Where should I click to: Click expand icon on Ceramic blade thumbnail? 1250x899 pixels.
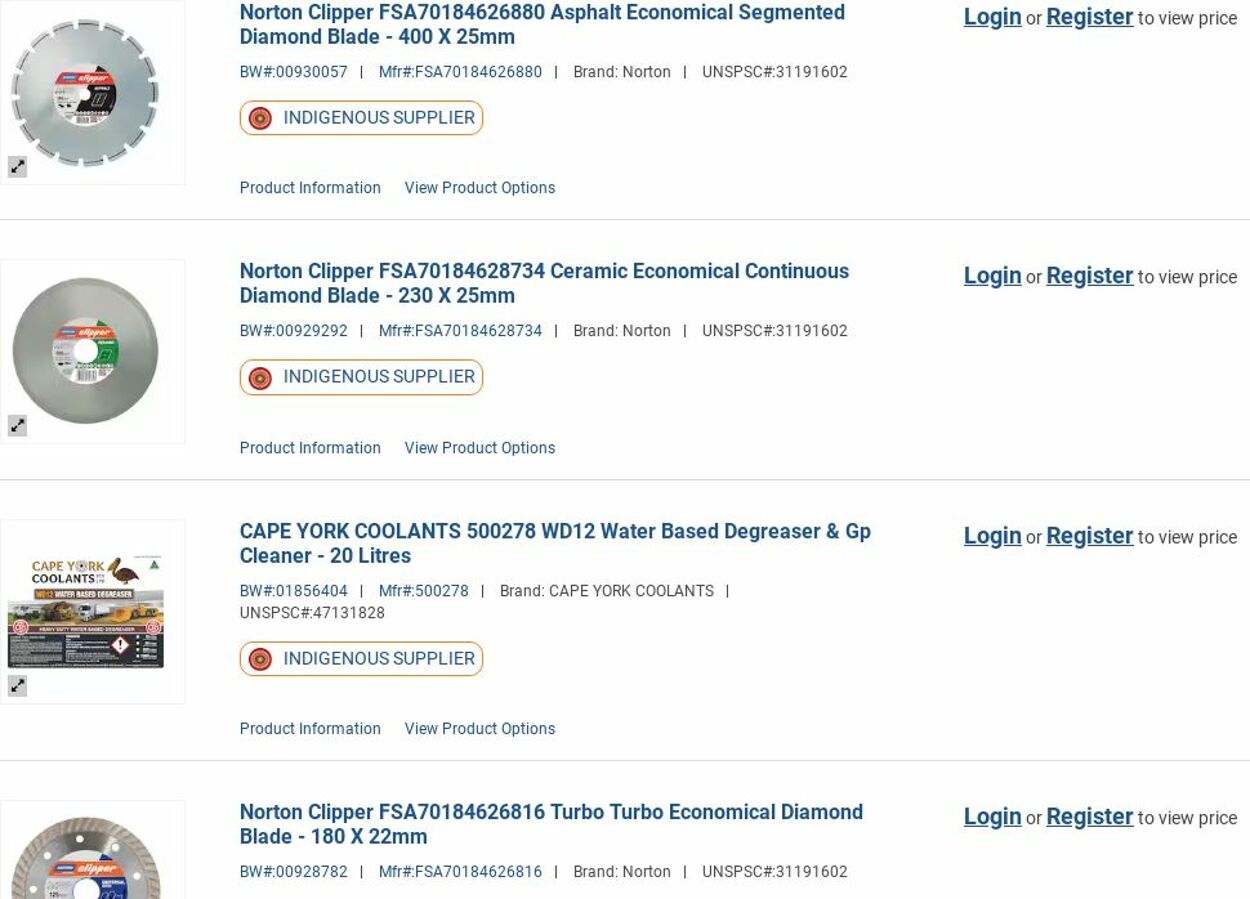click(18, 426)
